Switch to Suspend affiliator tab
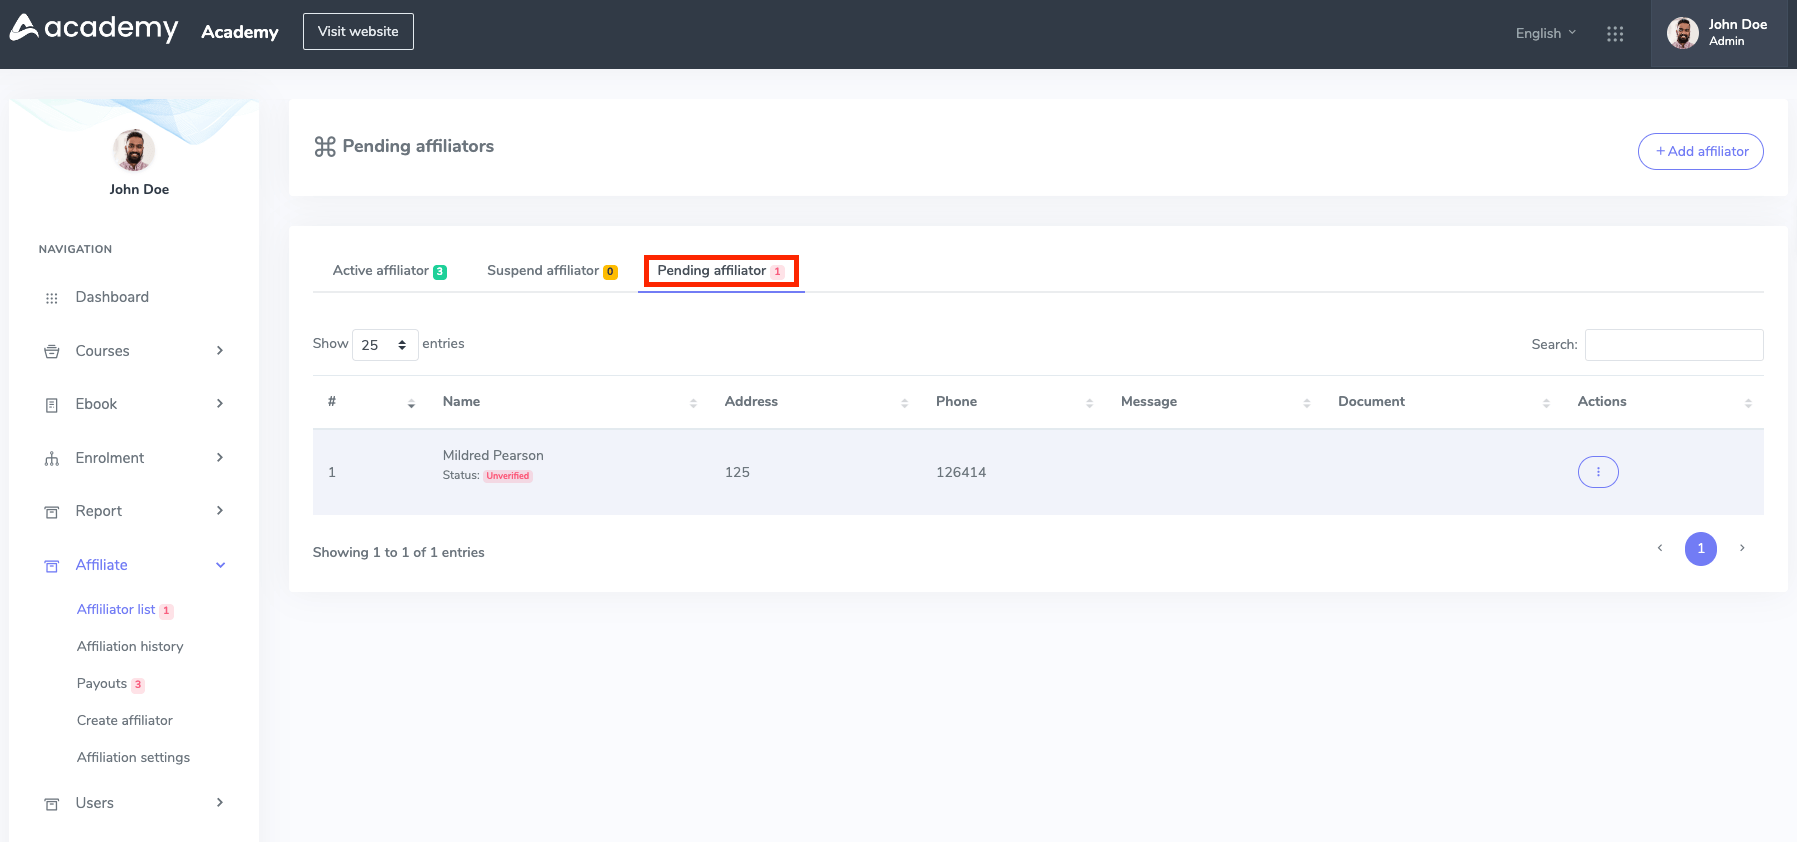Image resolution: width=1797 pixels, height=842 pixels. 551,271
